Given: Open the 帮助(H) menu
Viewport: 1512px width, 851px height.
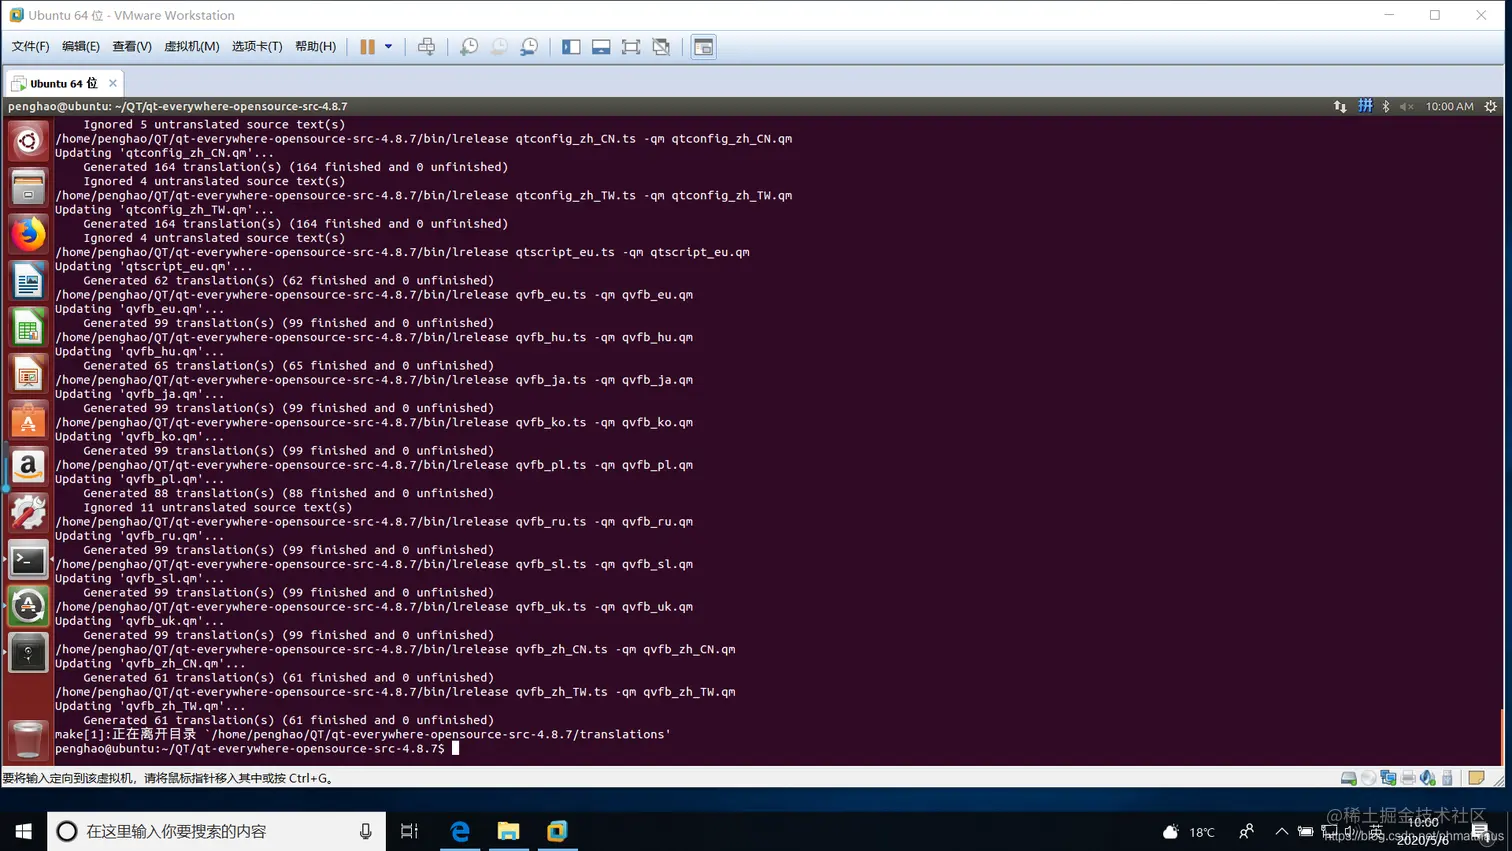Looking at the screenshot, I should point(316,46).
